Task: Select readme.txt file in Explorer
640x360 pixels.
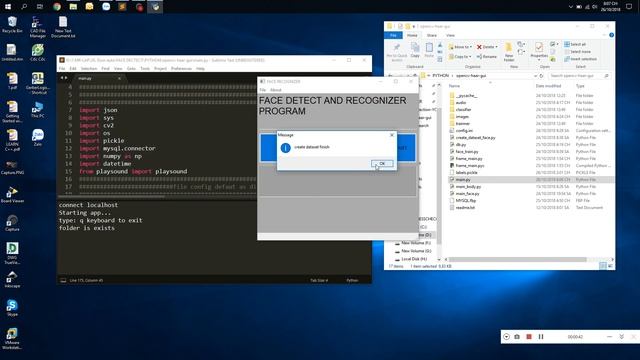Action: (465, 207)
